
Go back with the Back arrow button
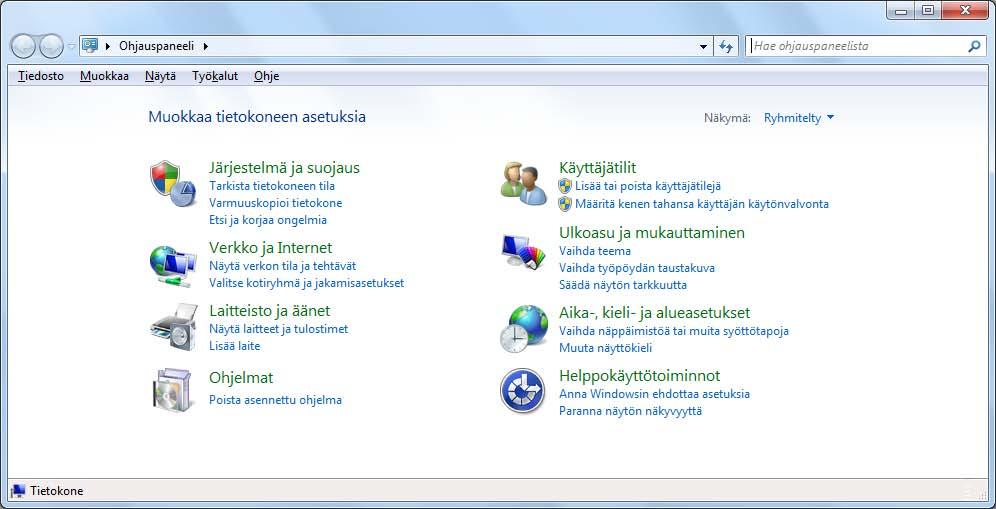coord(23,46)
